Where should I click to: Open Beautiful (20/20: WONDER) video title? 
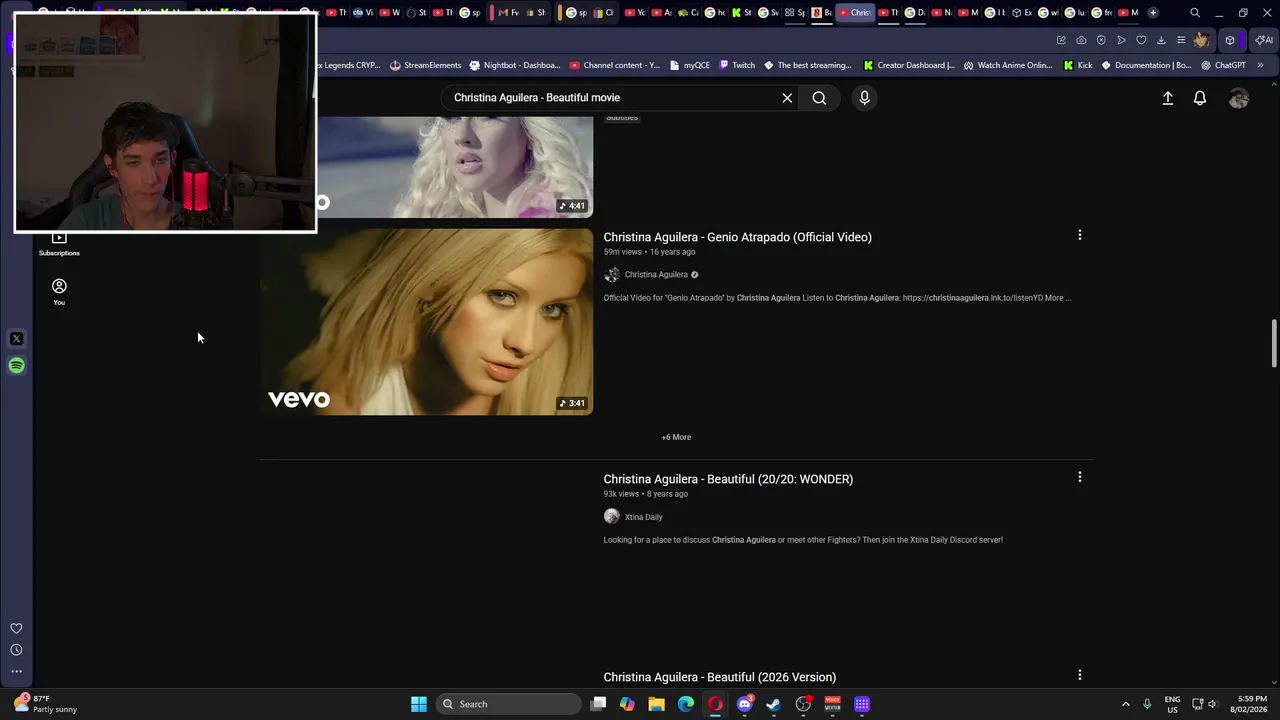[x=728, y=479]
